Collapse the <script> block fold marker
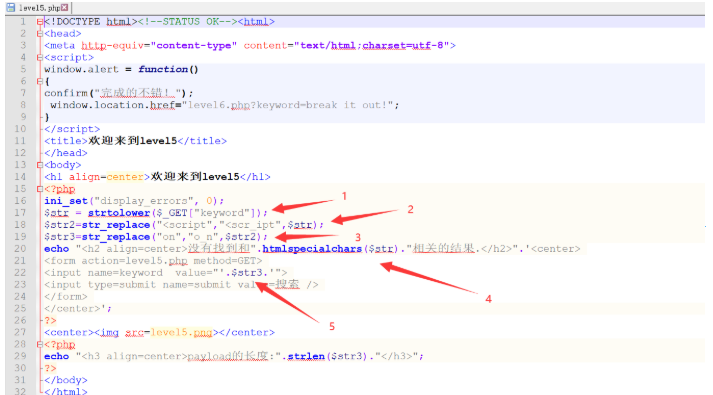713x395 pixels. pyautogui.click(x=40, y=58)
